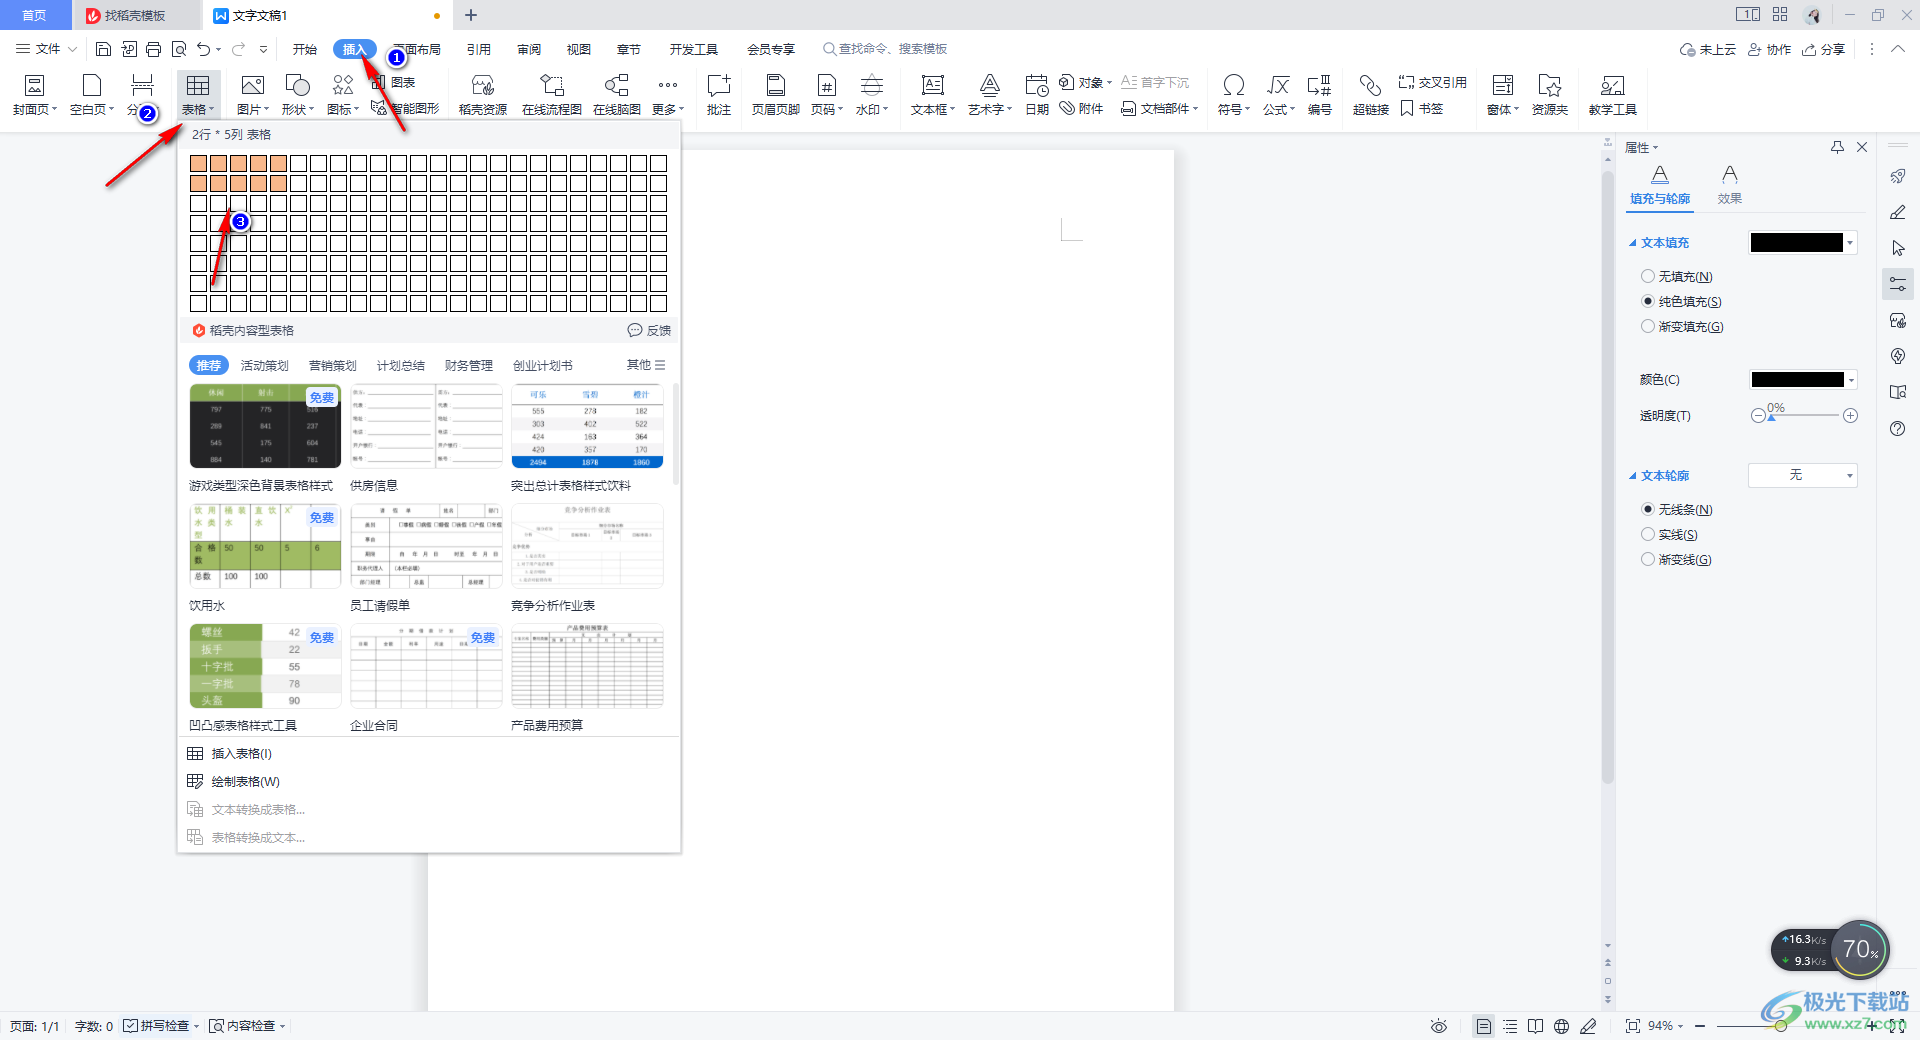Switch to the References (引用) ribbon tab

(479, 49)
